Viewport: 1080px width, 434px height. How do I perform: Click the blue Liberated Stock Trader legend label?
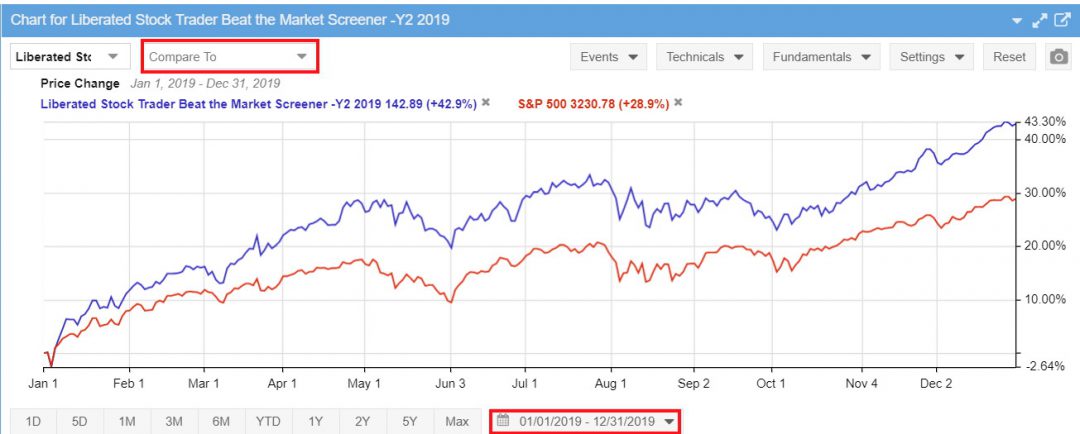click(x=258, y=102)
